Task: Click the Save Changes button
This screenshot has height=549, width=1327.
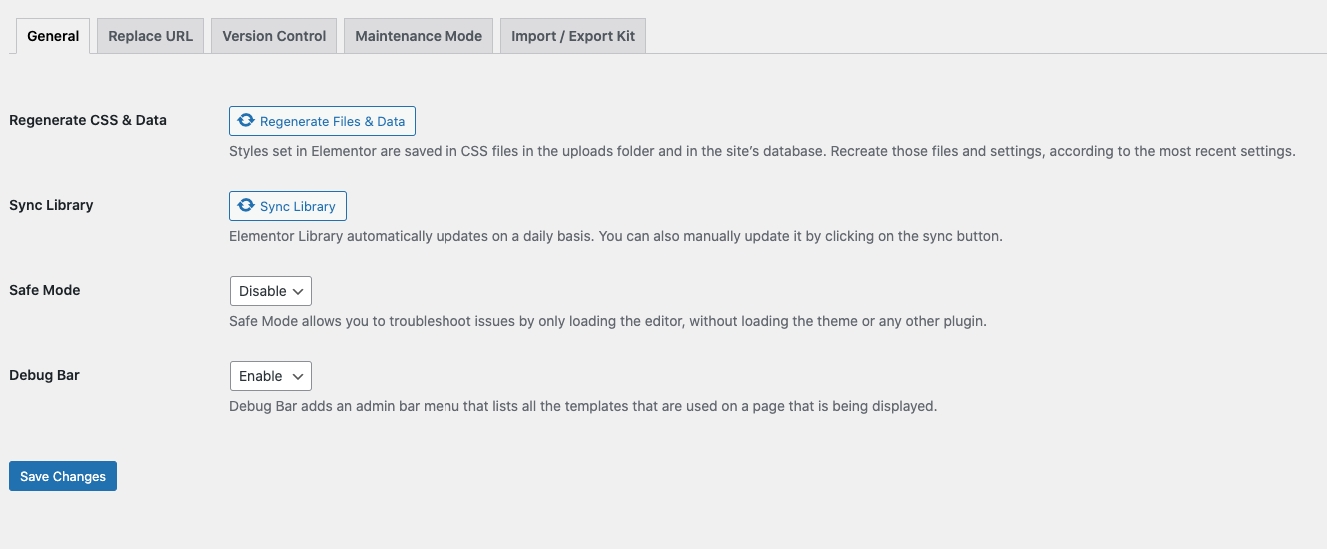Action: tap(63, 476)
